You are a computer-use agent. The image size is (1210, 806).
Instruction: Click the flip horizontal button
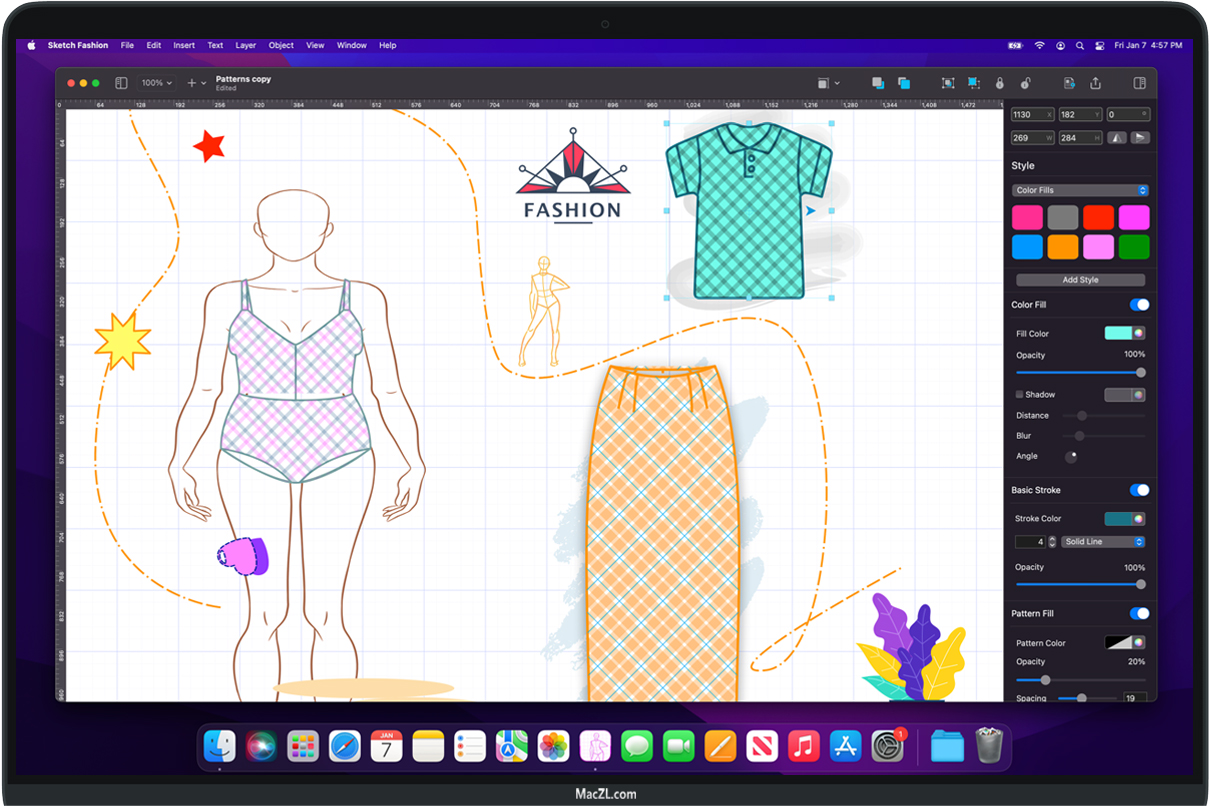point(1117,138)
